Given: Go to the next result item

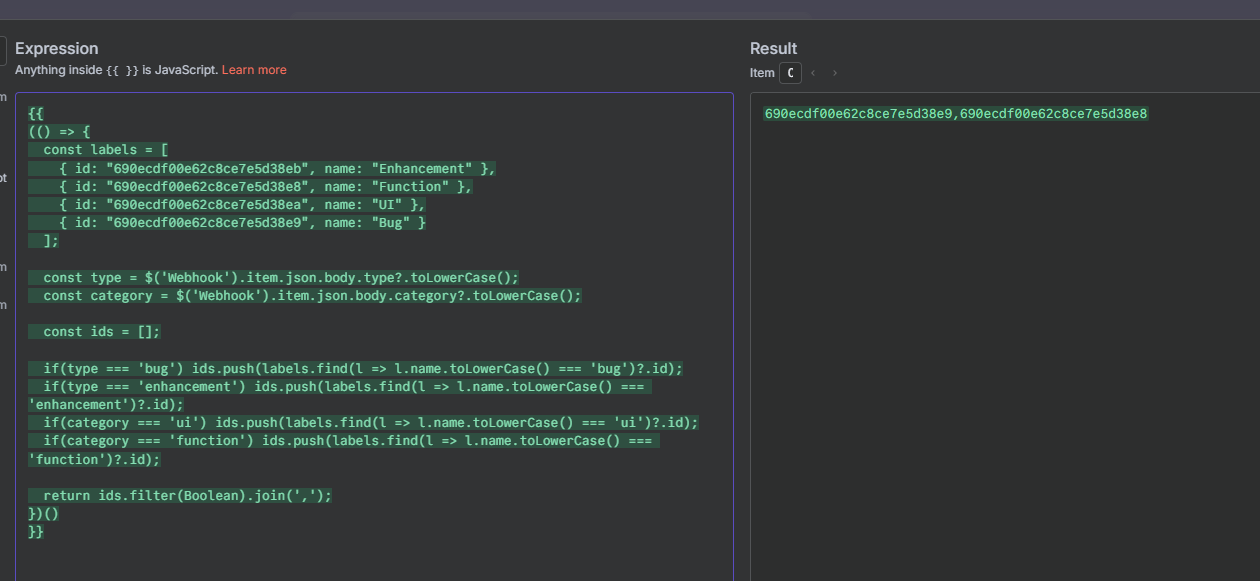Looking at the screenshot, I should pos(835,73).
